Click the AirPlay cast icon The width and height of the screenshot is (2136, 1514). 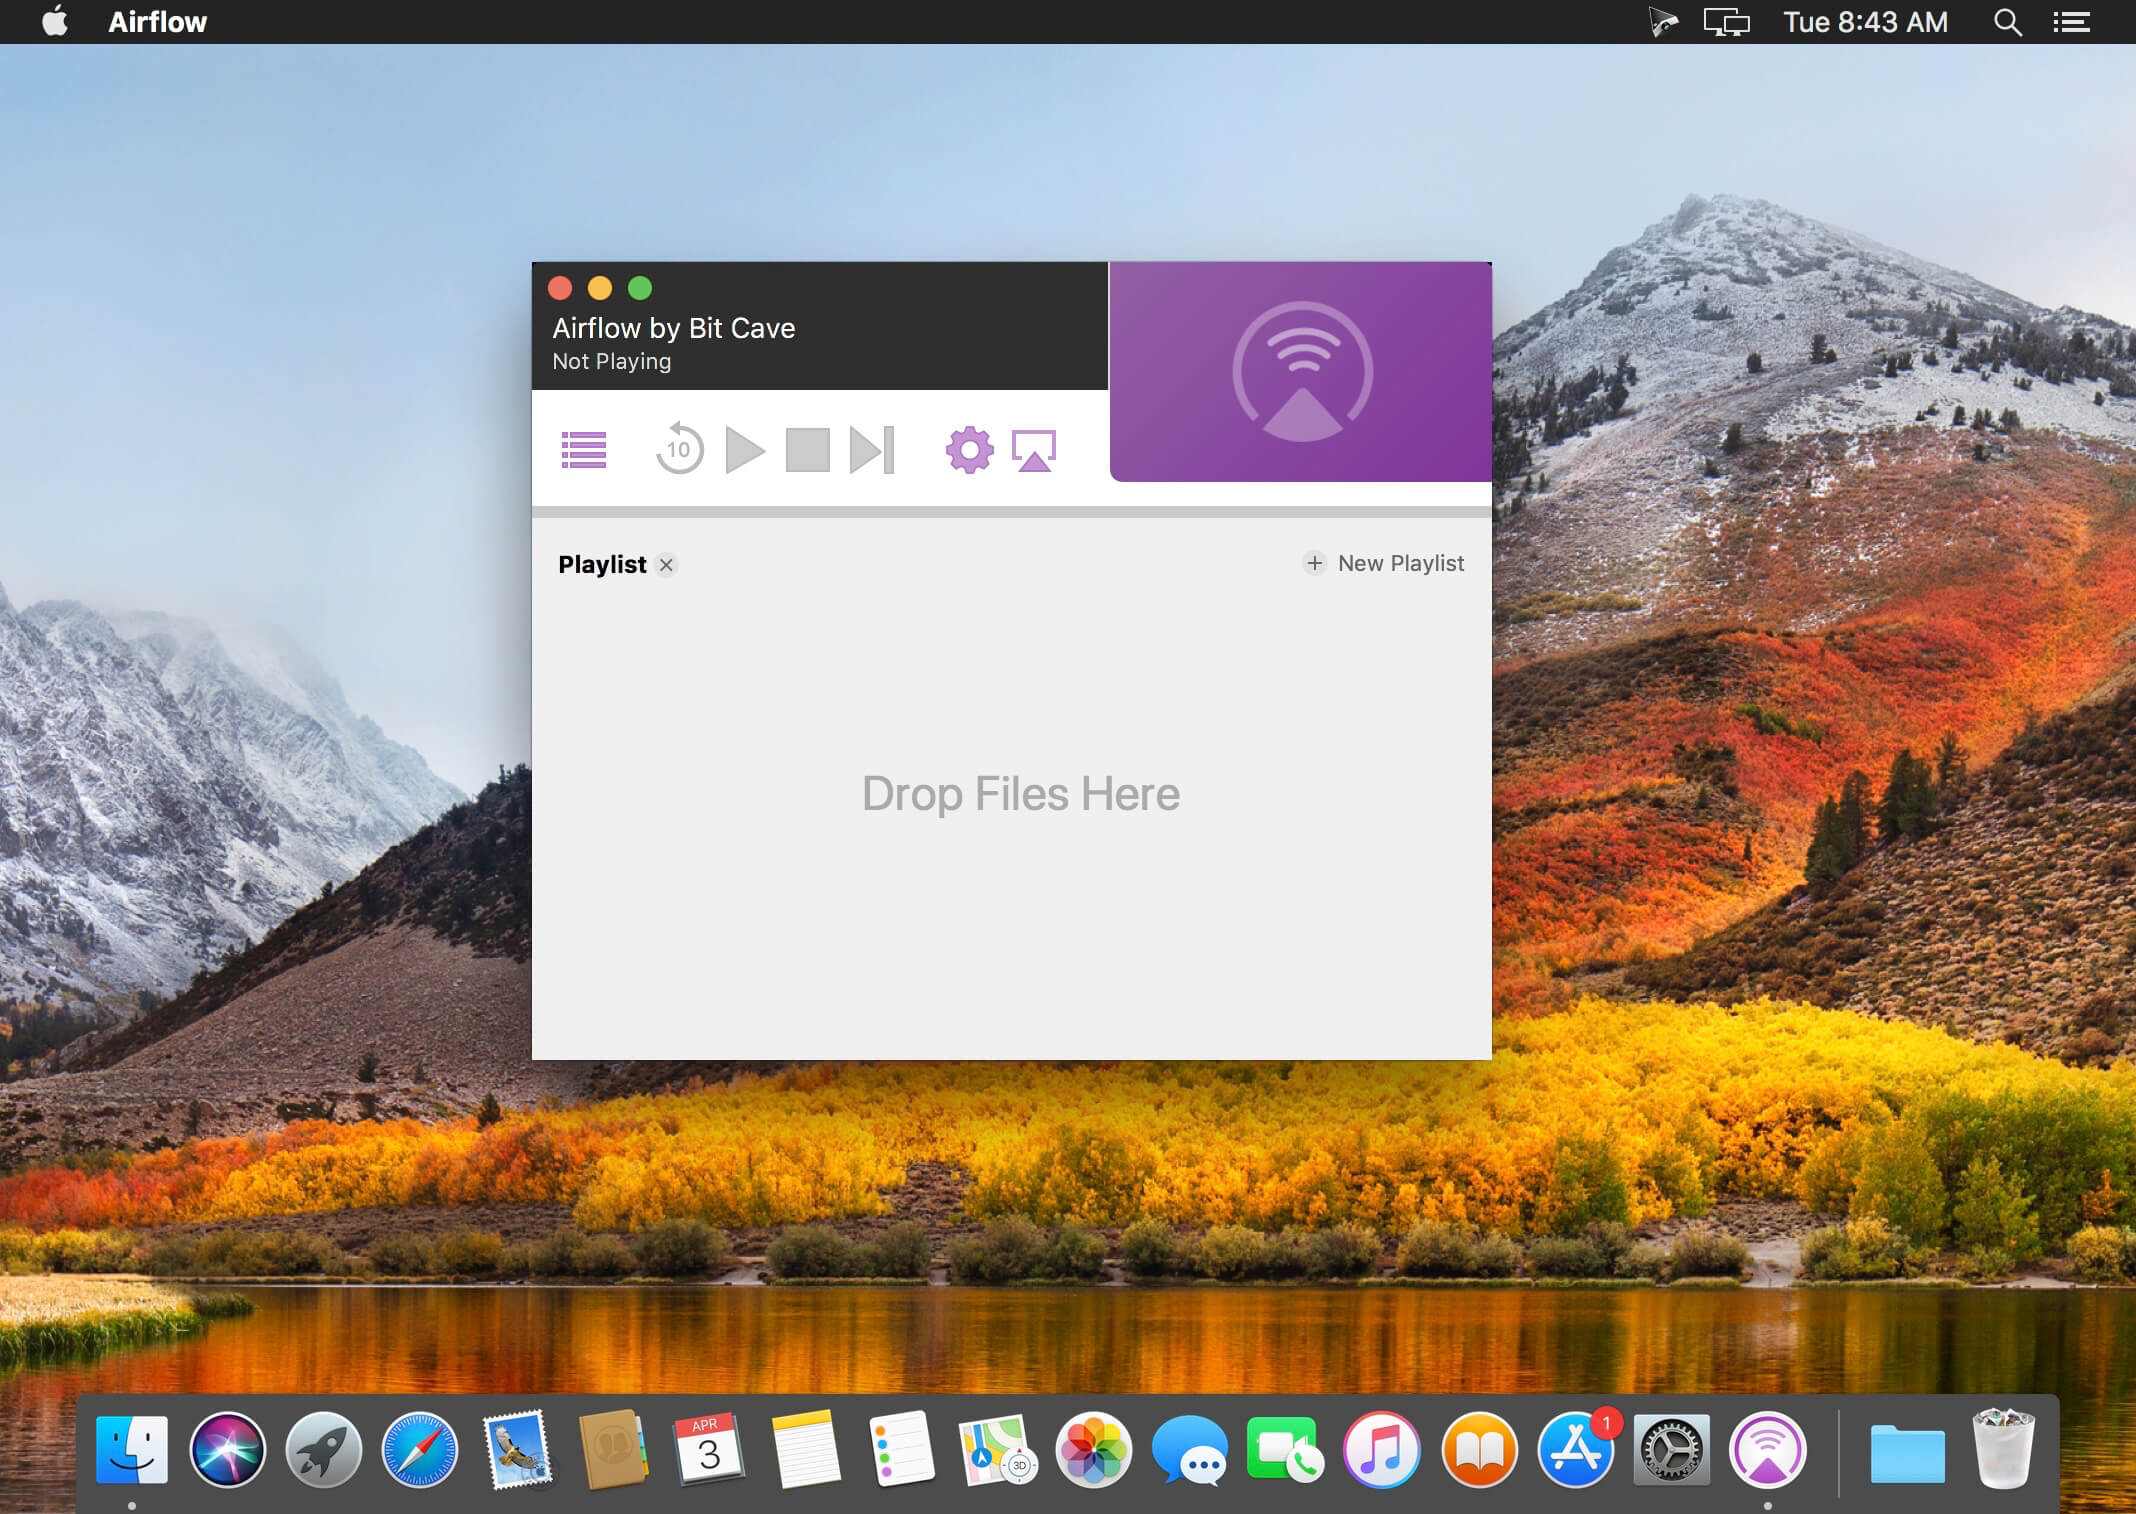1039,451
